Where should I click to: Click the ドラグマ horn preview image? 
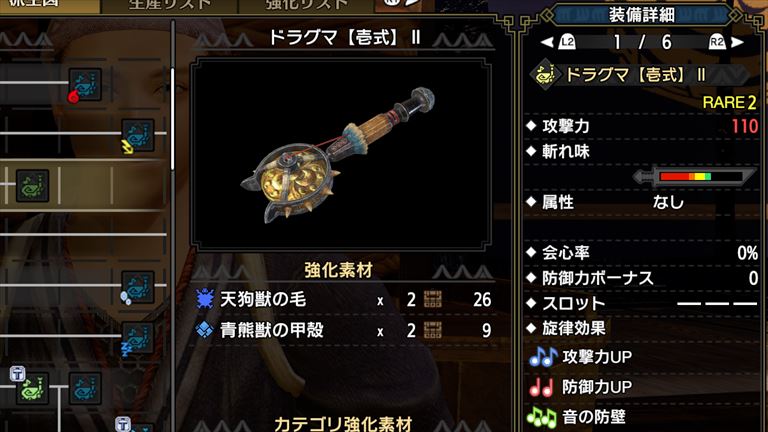[340, 154]
